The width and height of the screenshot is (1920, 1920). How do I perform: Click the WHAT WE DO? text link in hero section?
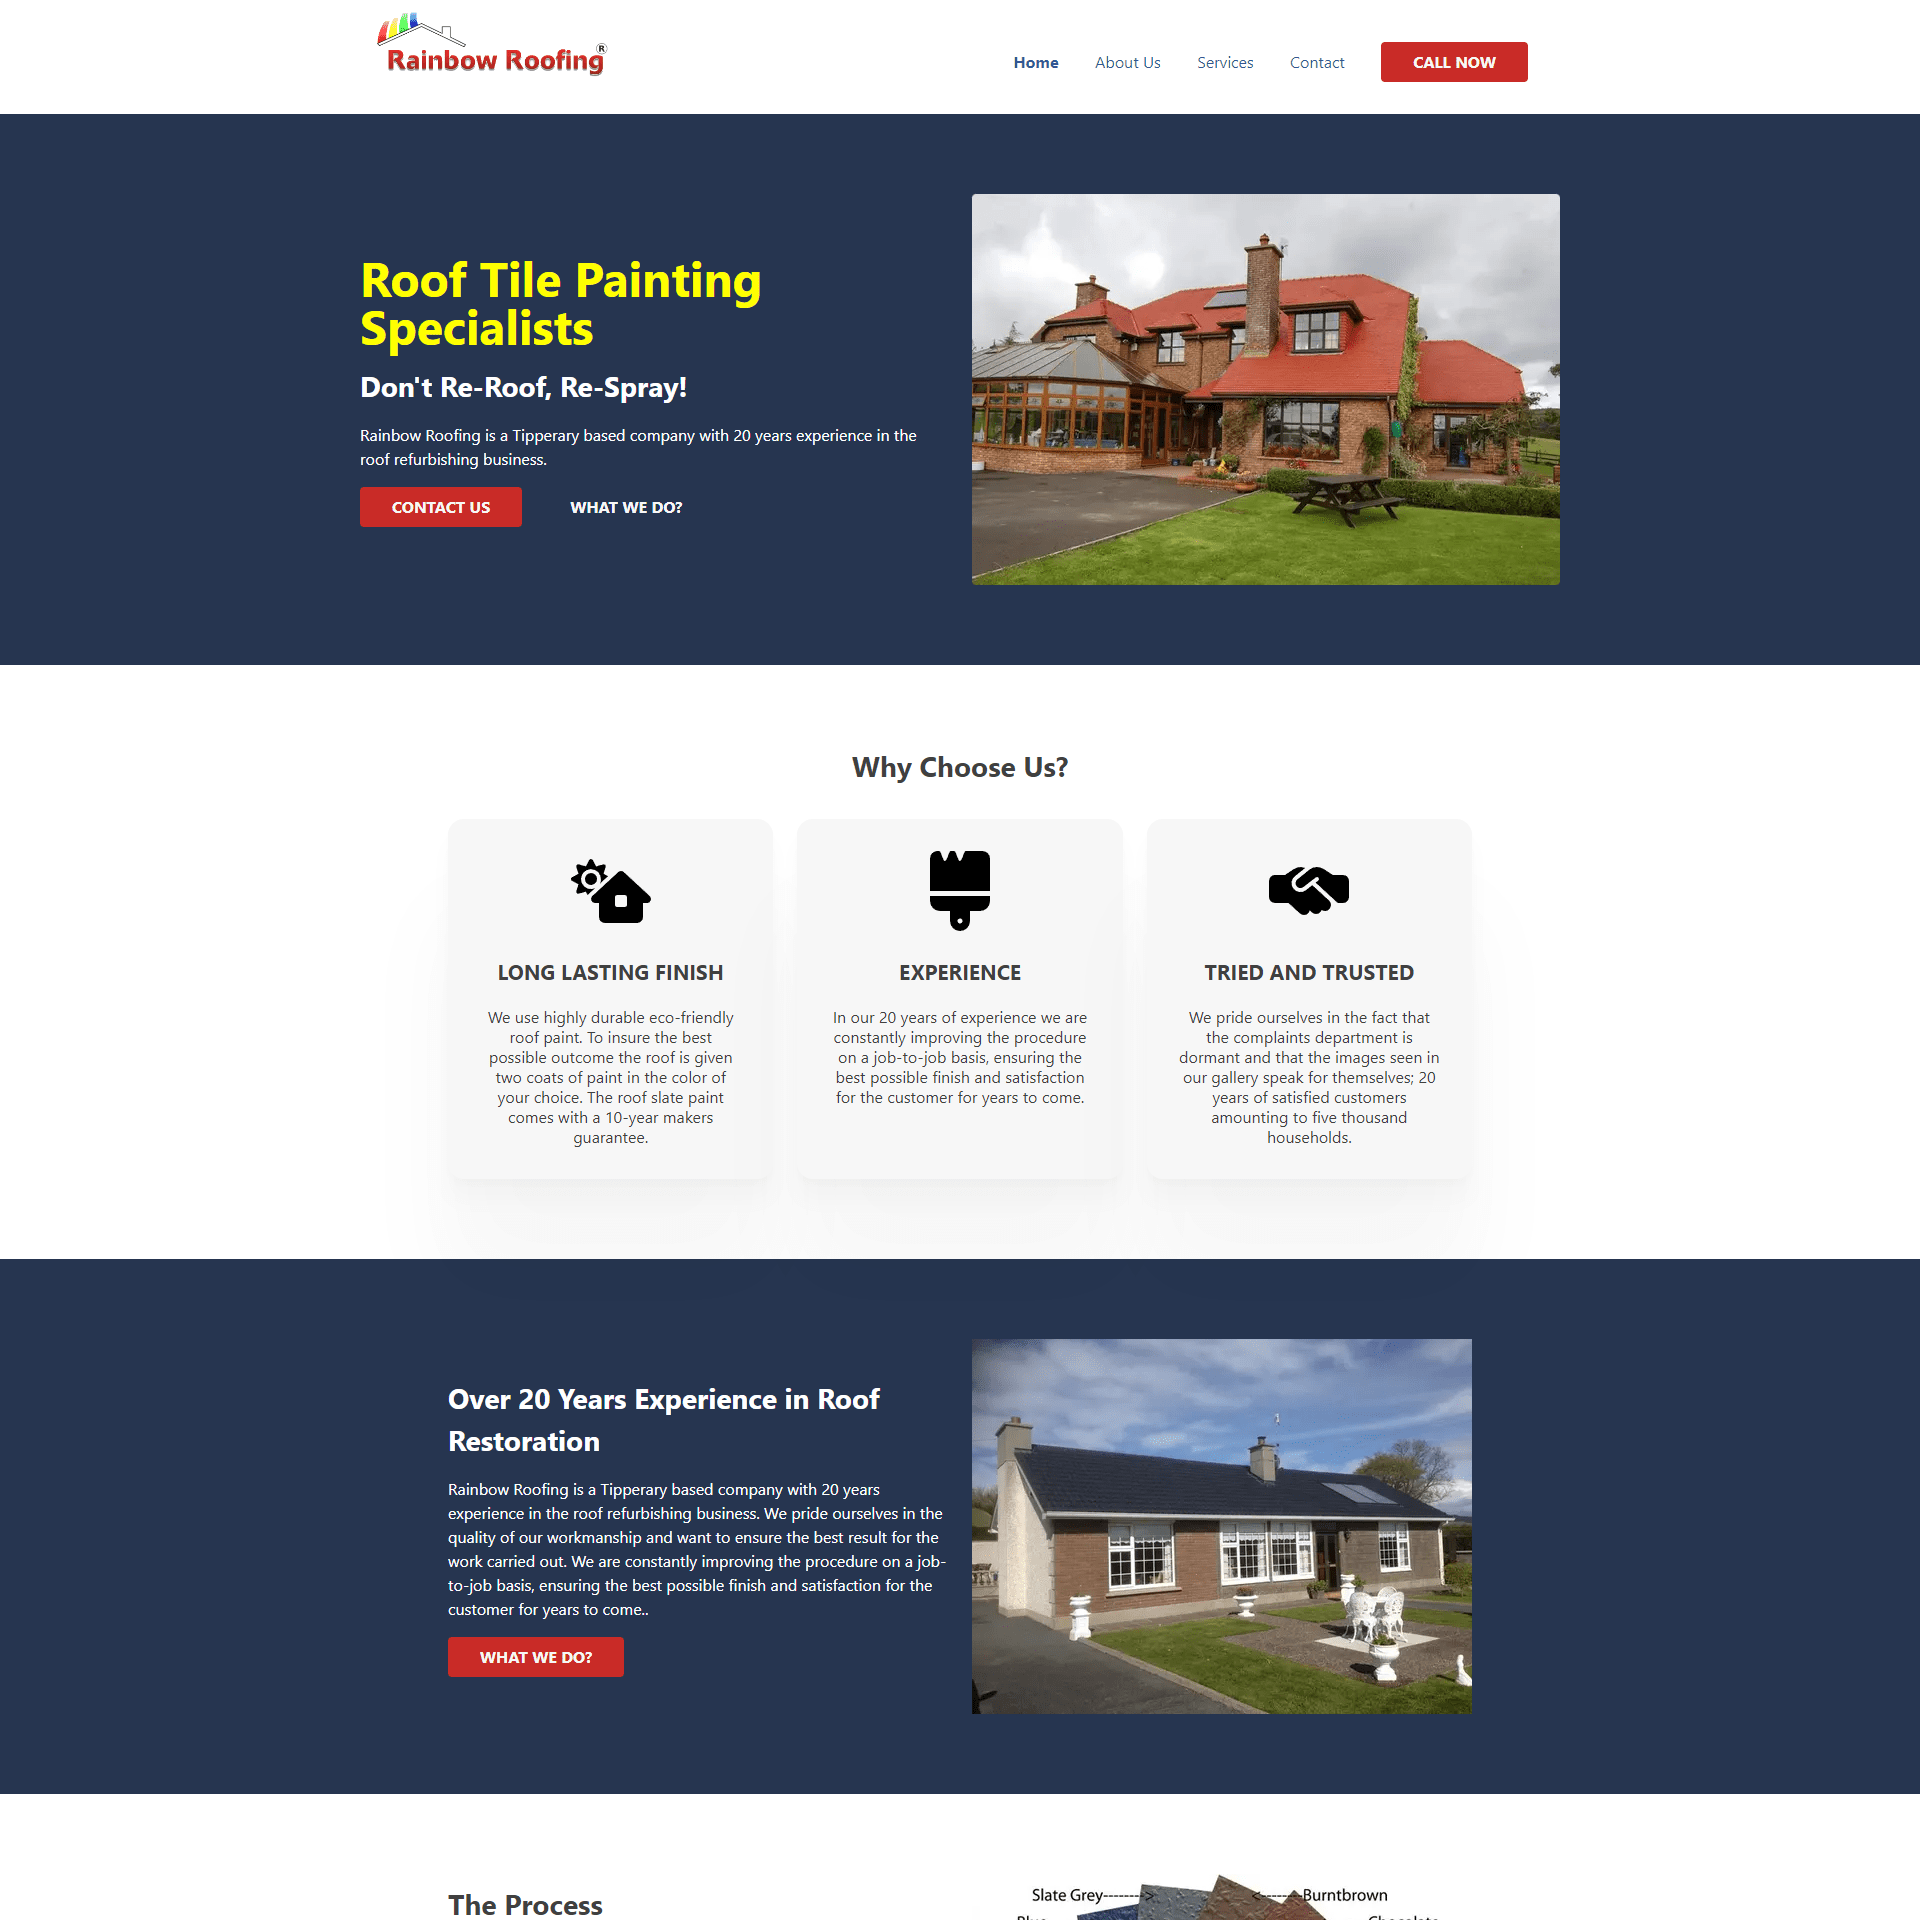[624, 508]
